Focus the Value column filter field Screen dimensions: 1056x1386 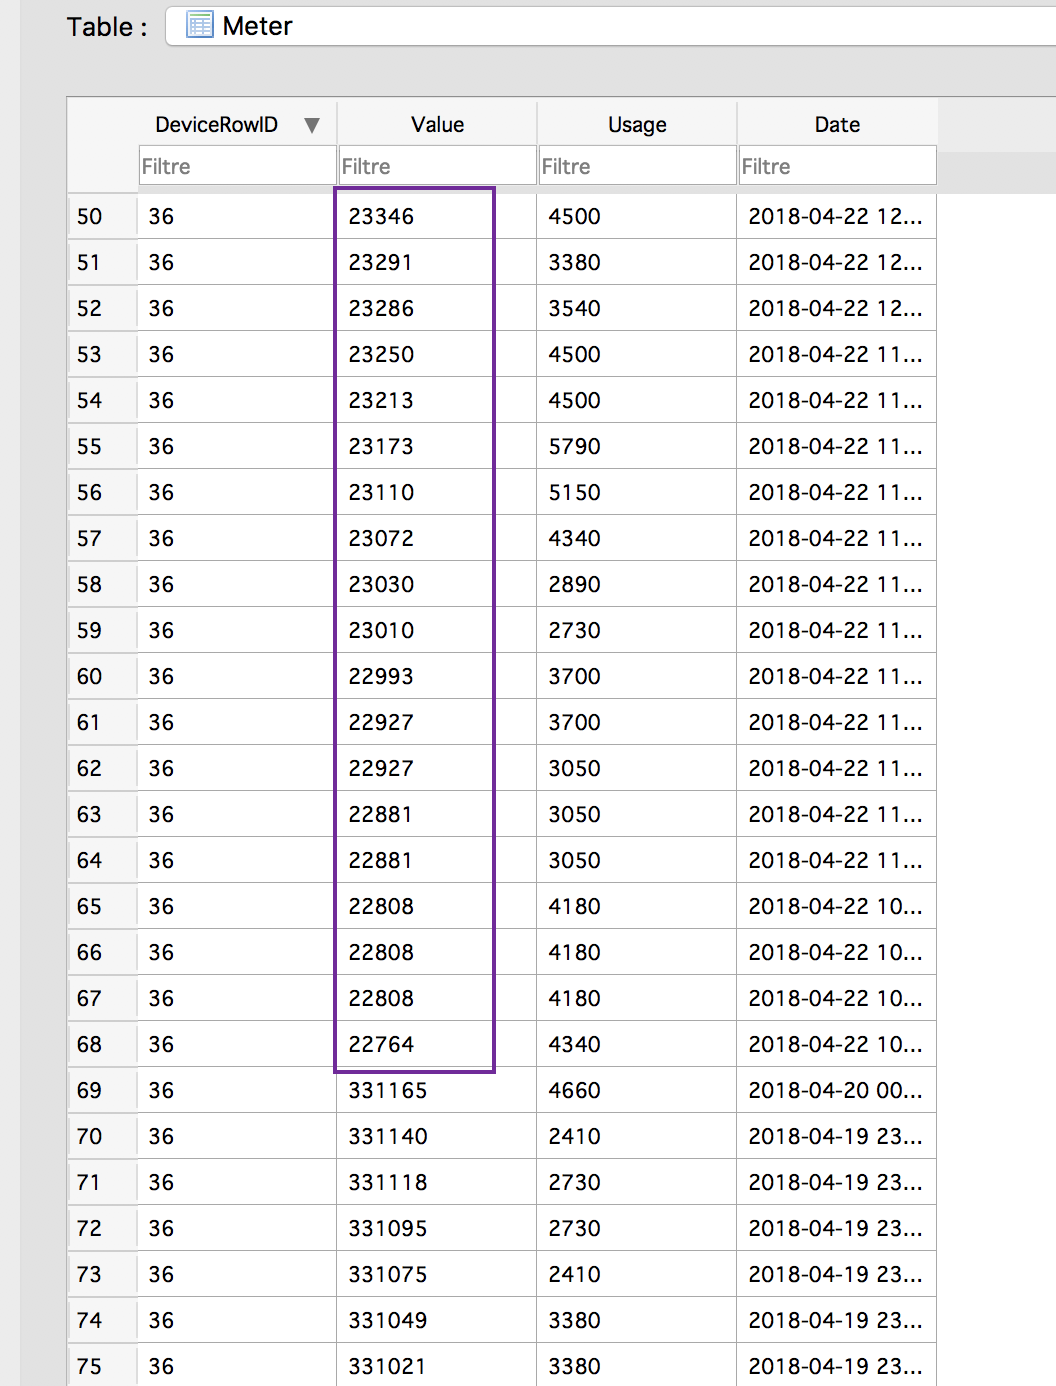point(438,166)
